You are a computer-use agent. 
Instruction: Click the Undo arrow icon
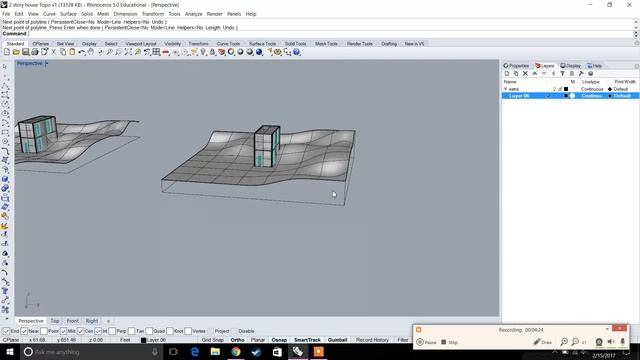tap(82, 52)
